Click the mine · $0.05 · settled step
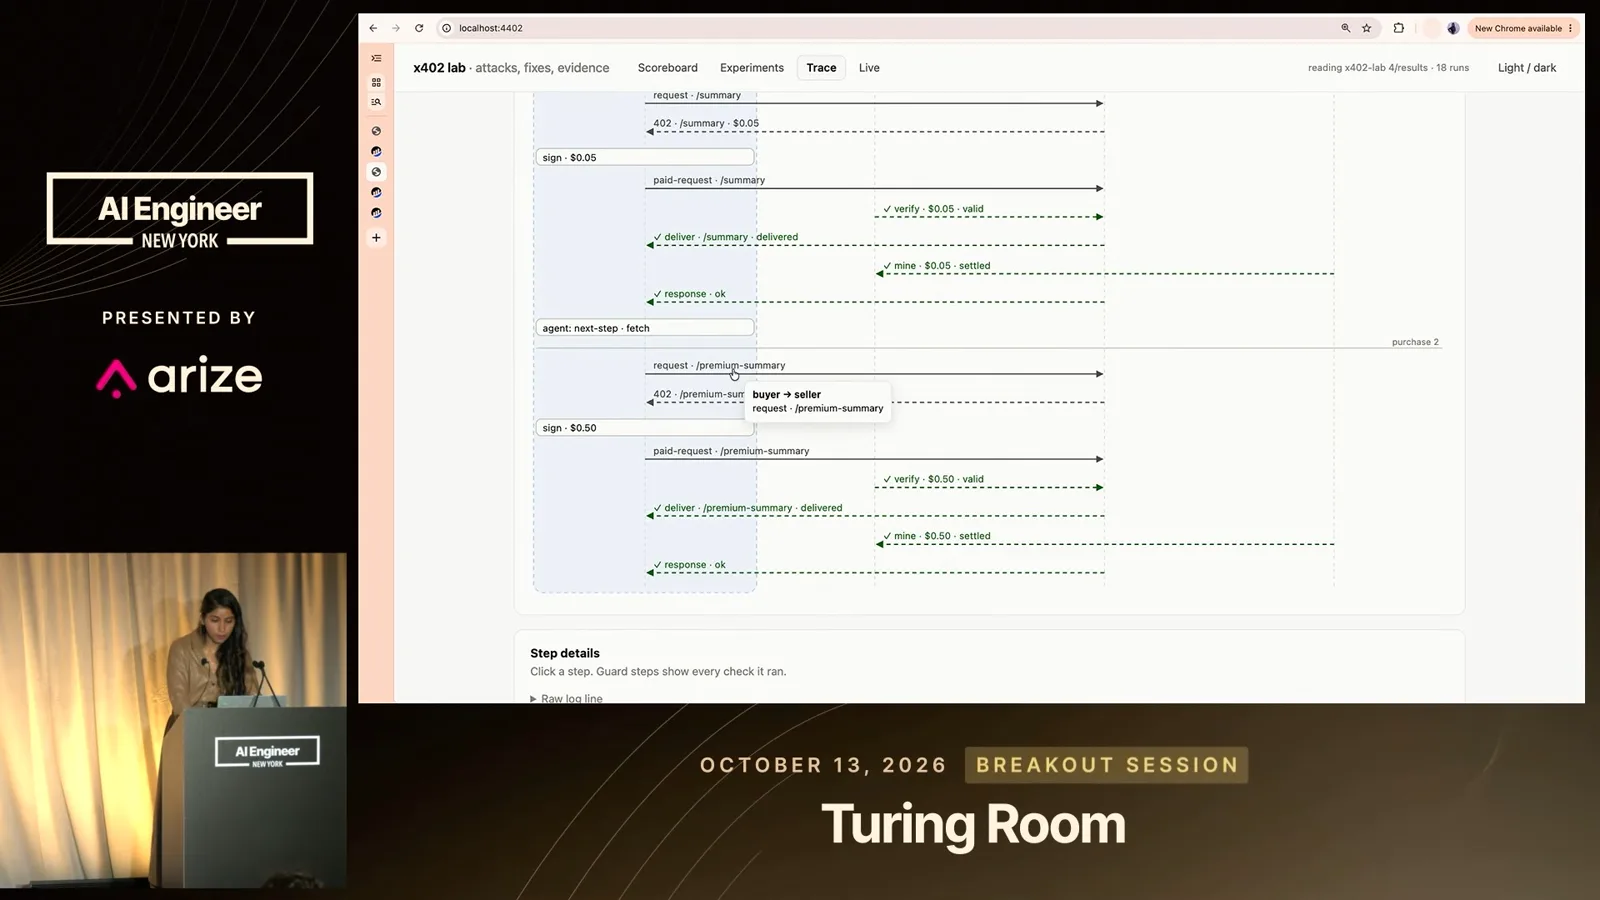 1105,269
